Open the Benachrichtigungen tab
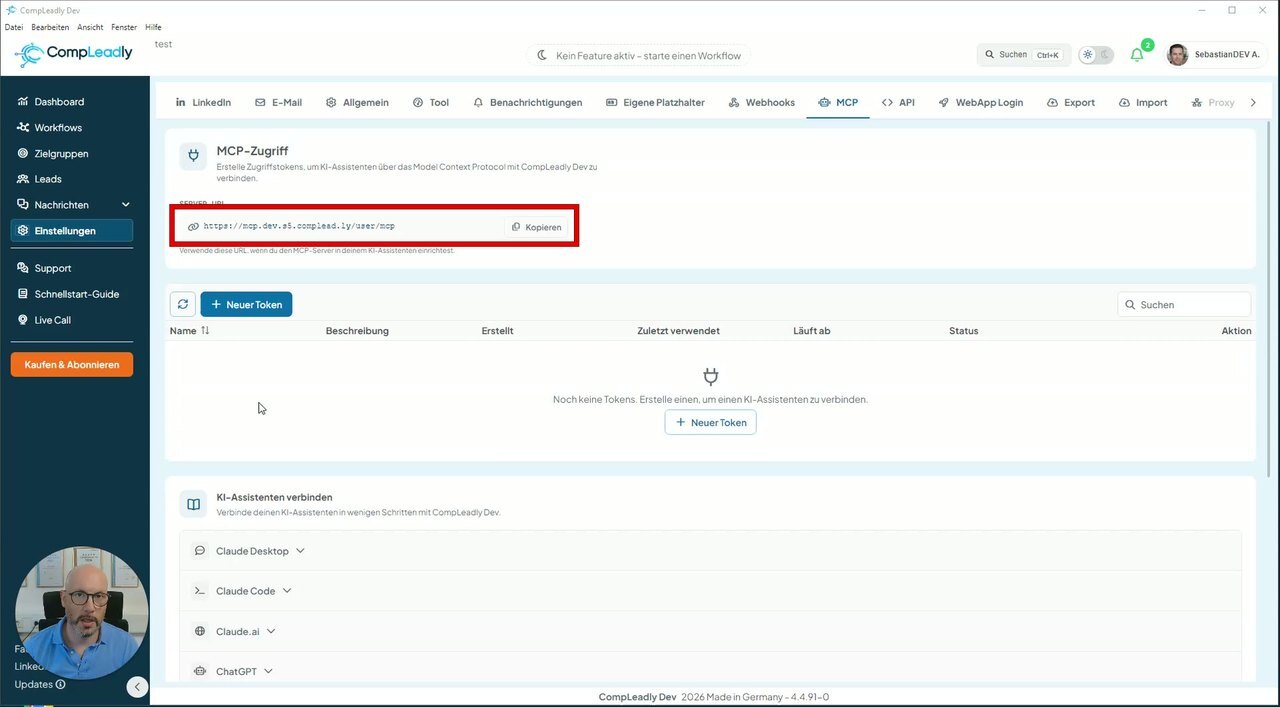 coord(528,102)
